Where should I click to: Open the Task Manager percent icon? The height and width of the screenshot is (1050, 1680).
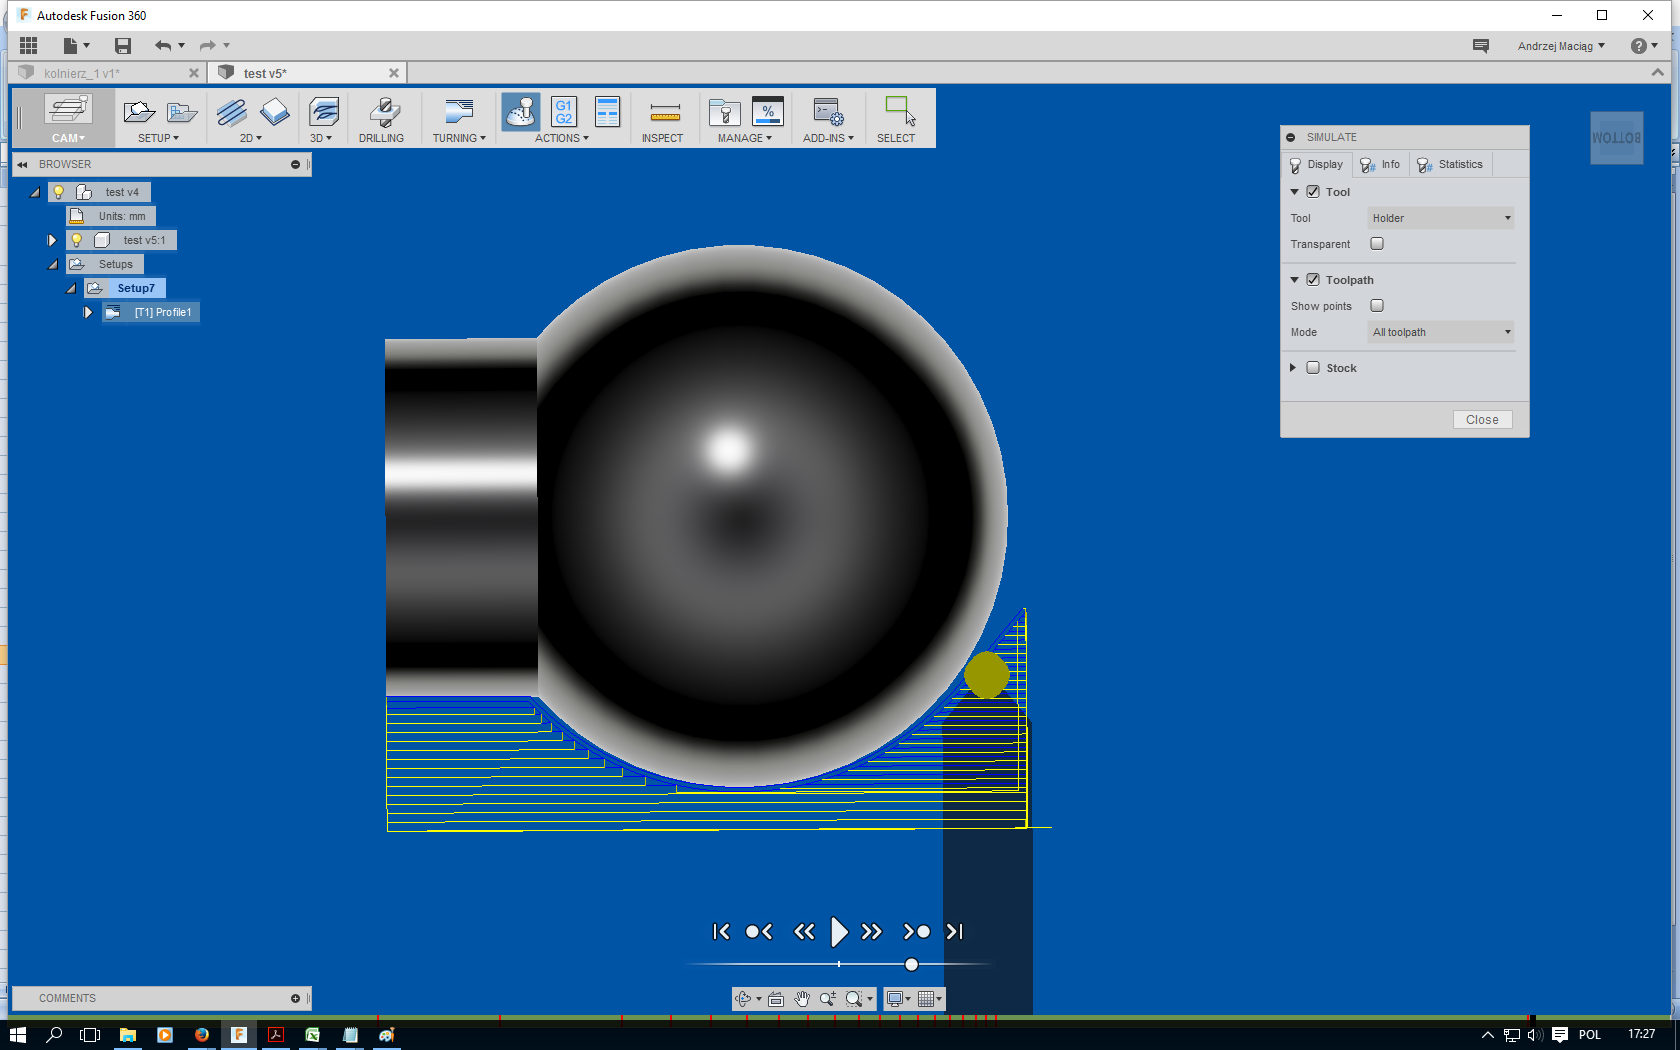(x=767, y=112)
